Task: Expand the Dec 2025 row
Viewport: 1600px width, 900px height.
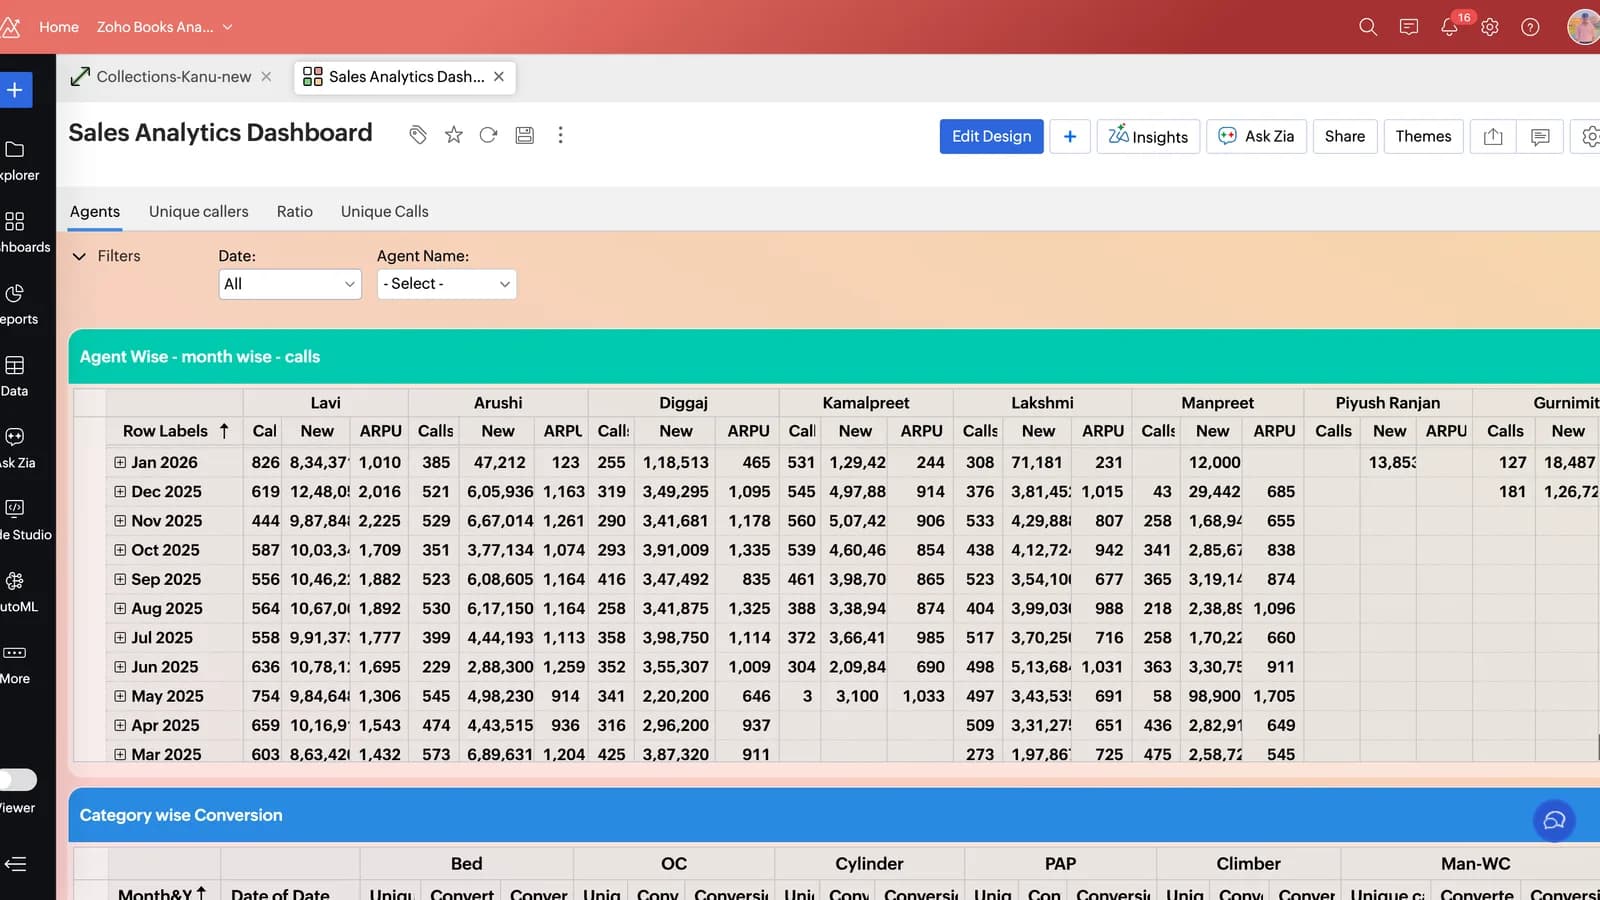Action: pyautogui.click(x=120, y=491)
